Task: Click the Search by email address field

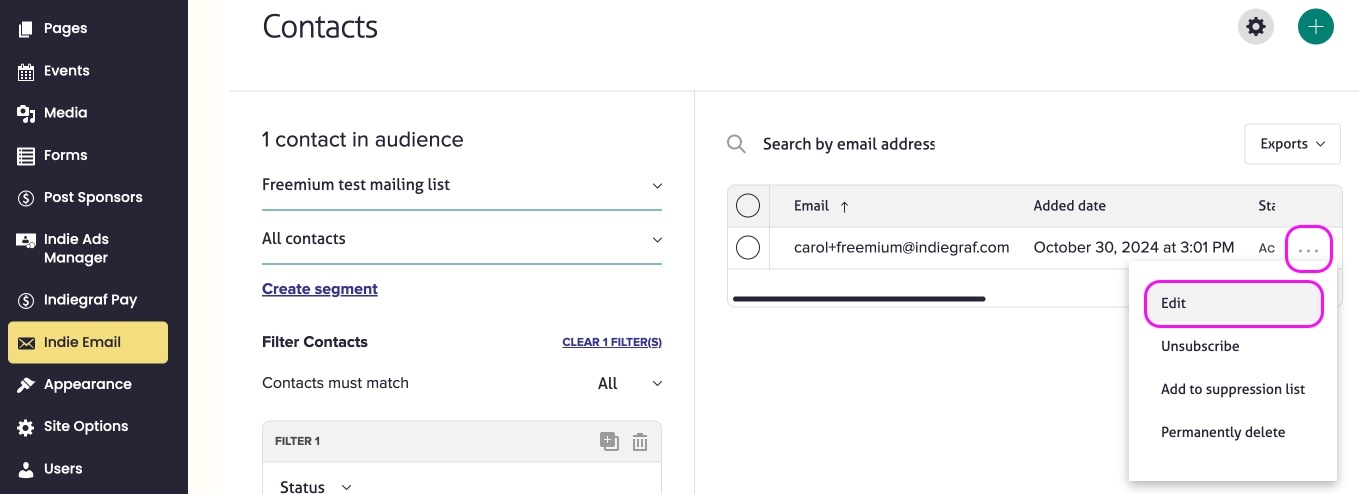Action: pyautogui.click(x=848, y=144)
